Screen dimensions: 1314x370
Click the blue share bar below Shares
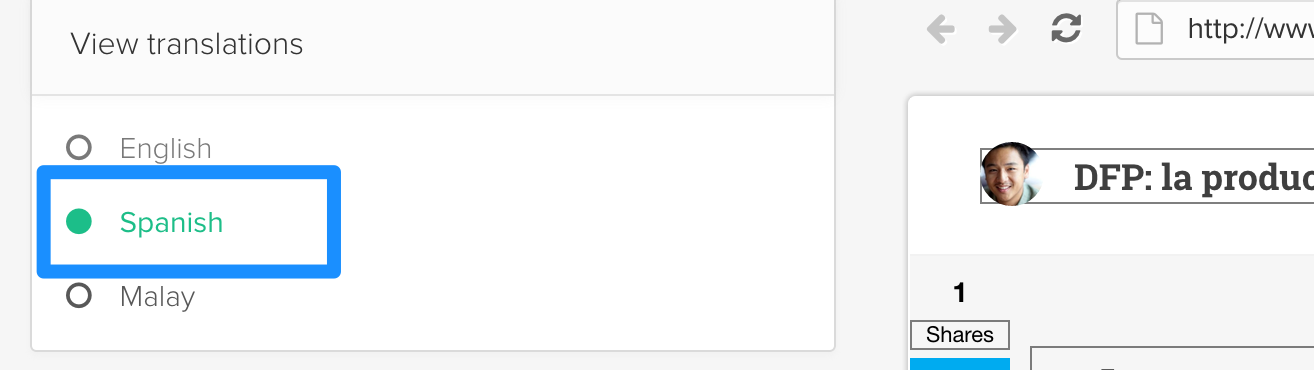point(960,364)
